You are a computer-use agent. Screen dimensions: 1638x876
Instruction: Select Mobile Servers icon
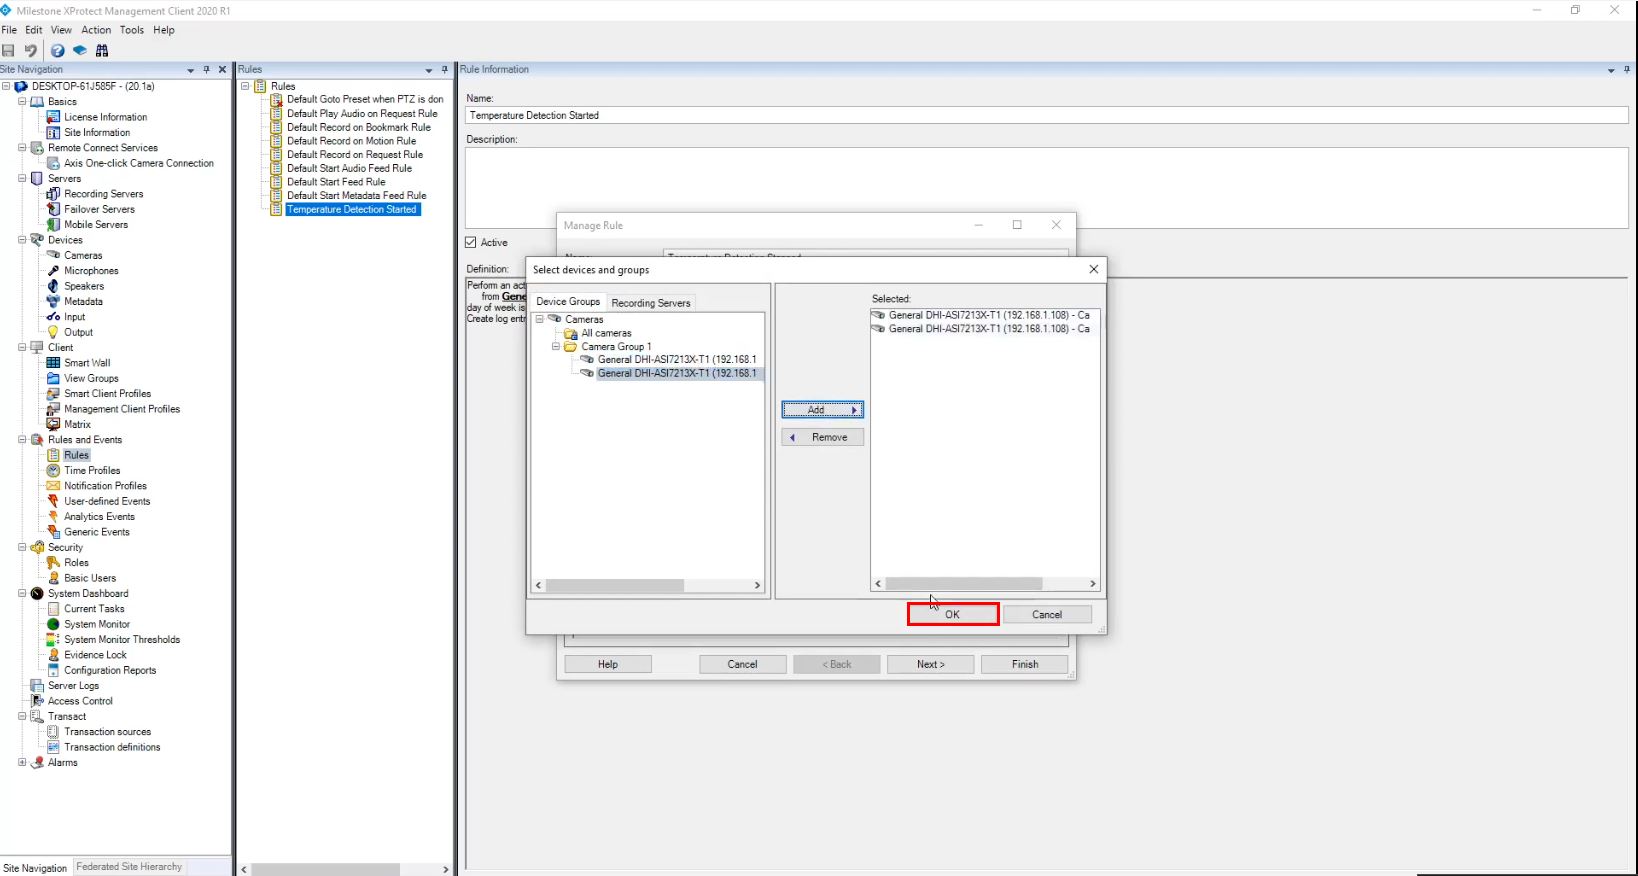pos(54,225)
